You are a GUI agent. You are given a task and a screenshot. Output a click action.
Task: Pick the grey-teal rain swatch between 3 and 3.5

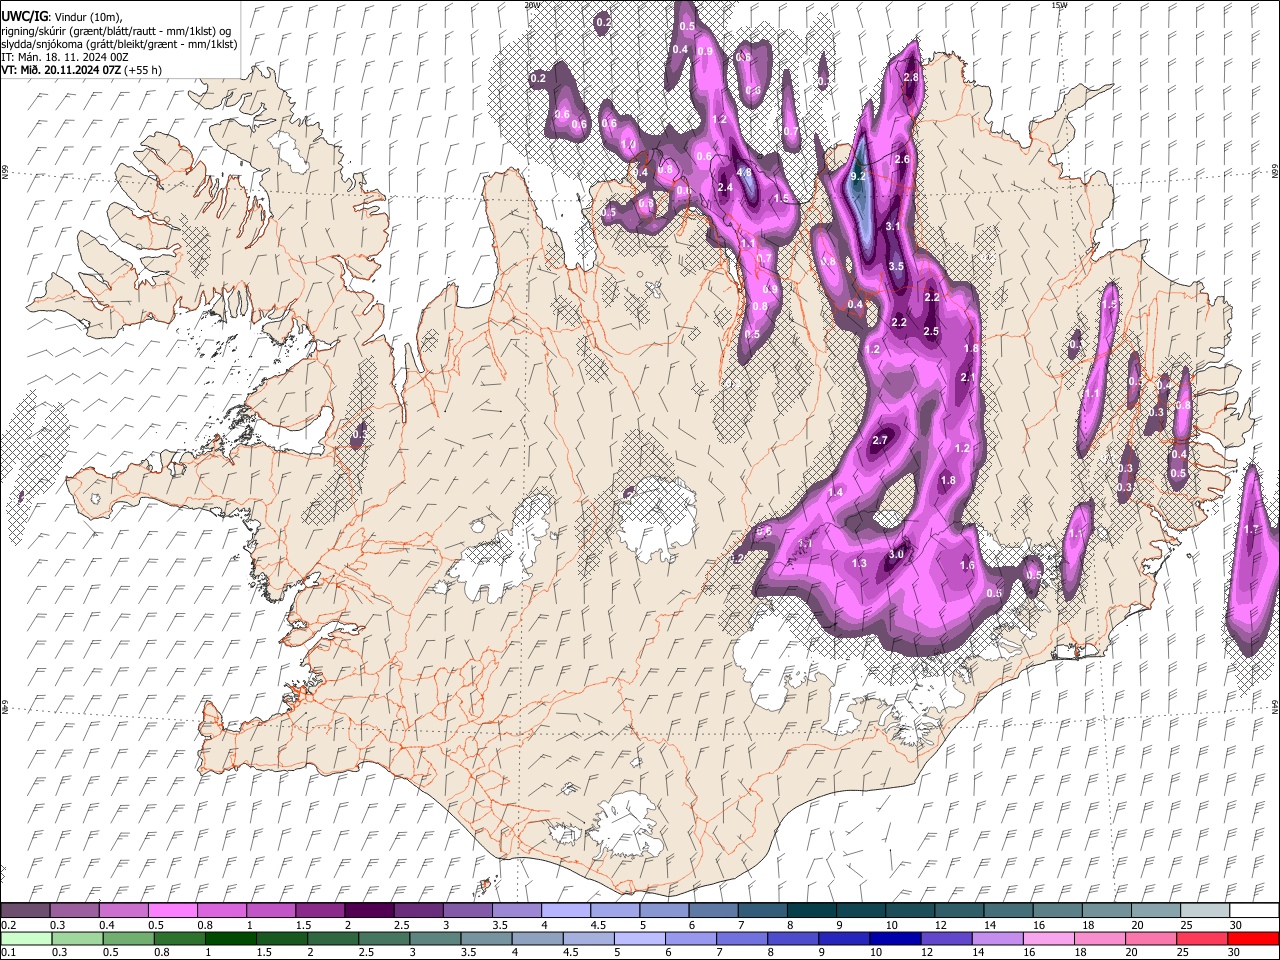tap(435, 938)
